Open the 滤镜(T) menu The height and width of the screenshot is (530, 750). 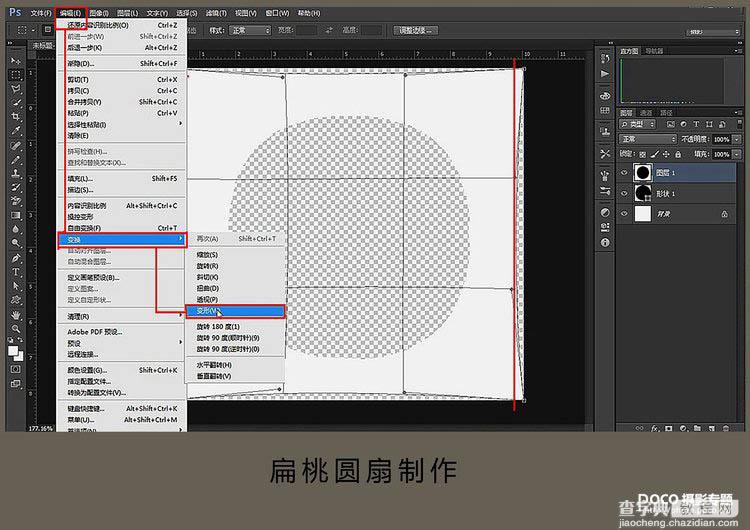216,13
